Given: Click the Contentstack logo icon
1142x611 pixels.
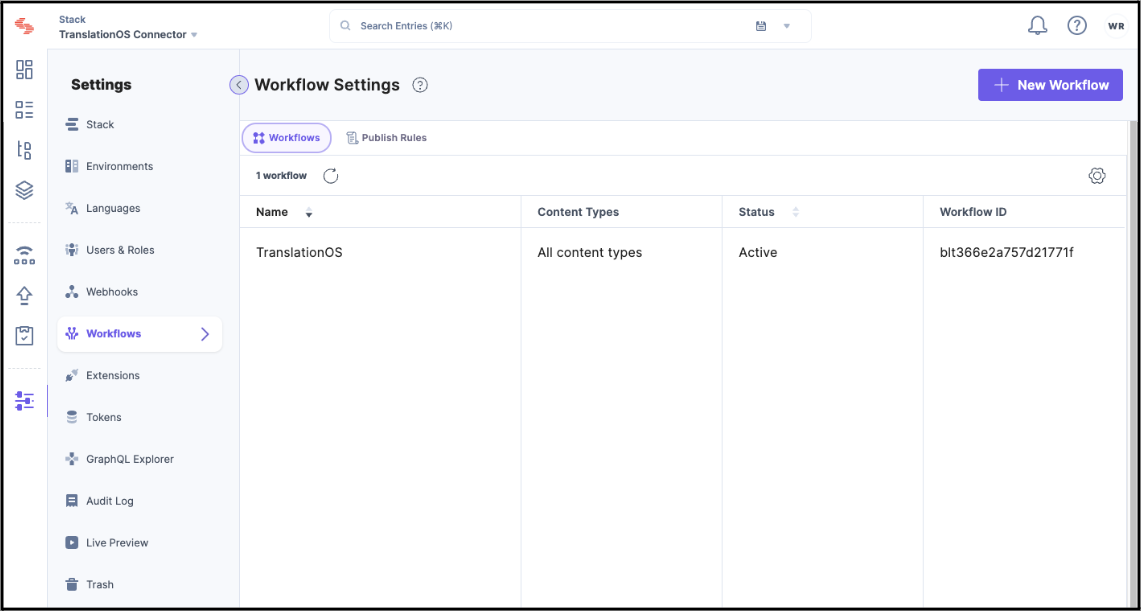Looking at the screenshot, I should click(24, 26).
